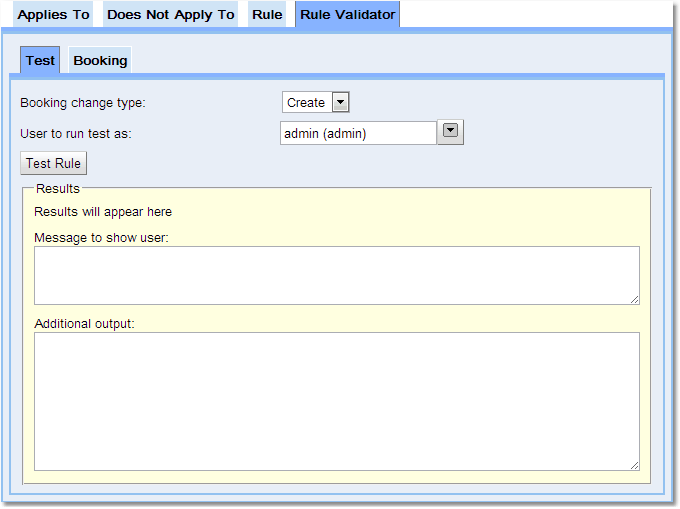Expand the user list arrow button beside admin
The height and width of the screenshot is (509, 680).
coord(450,132)
